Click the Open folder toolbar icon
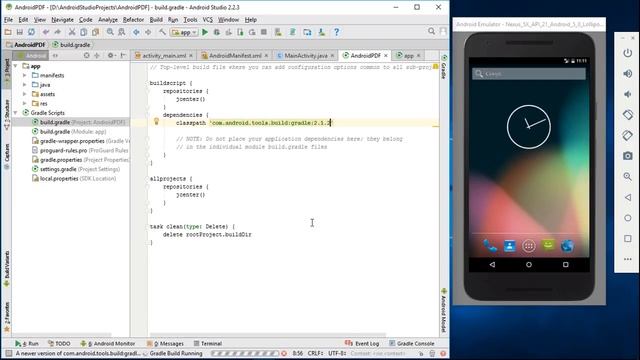This screenshot has width=640, height=360. tap(8, 32)
